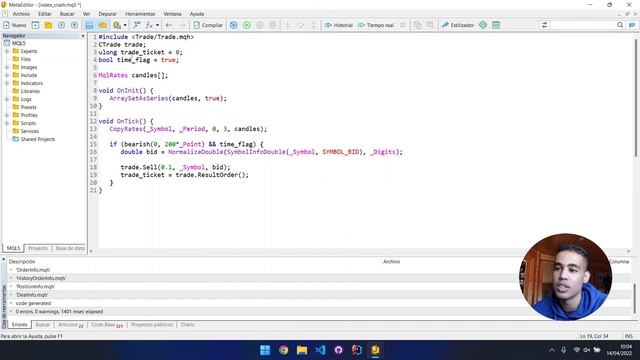Screen dimensions: 640x360
Task: Expand the Experts folder in Navigator
Action: tap(7, 51)
